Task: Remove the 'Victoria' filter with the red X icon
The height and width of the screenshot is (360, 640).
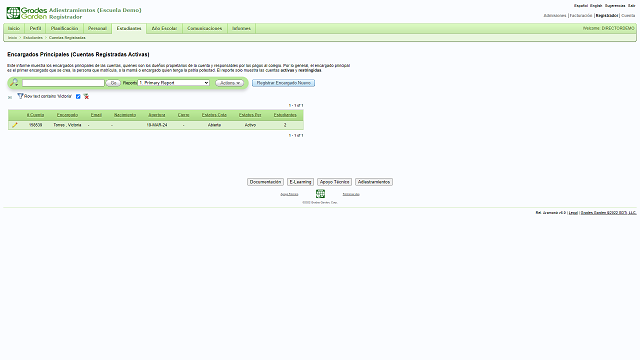Action: coord(86,96)
